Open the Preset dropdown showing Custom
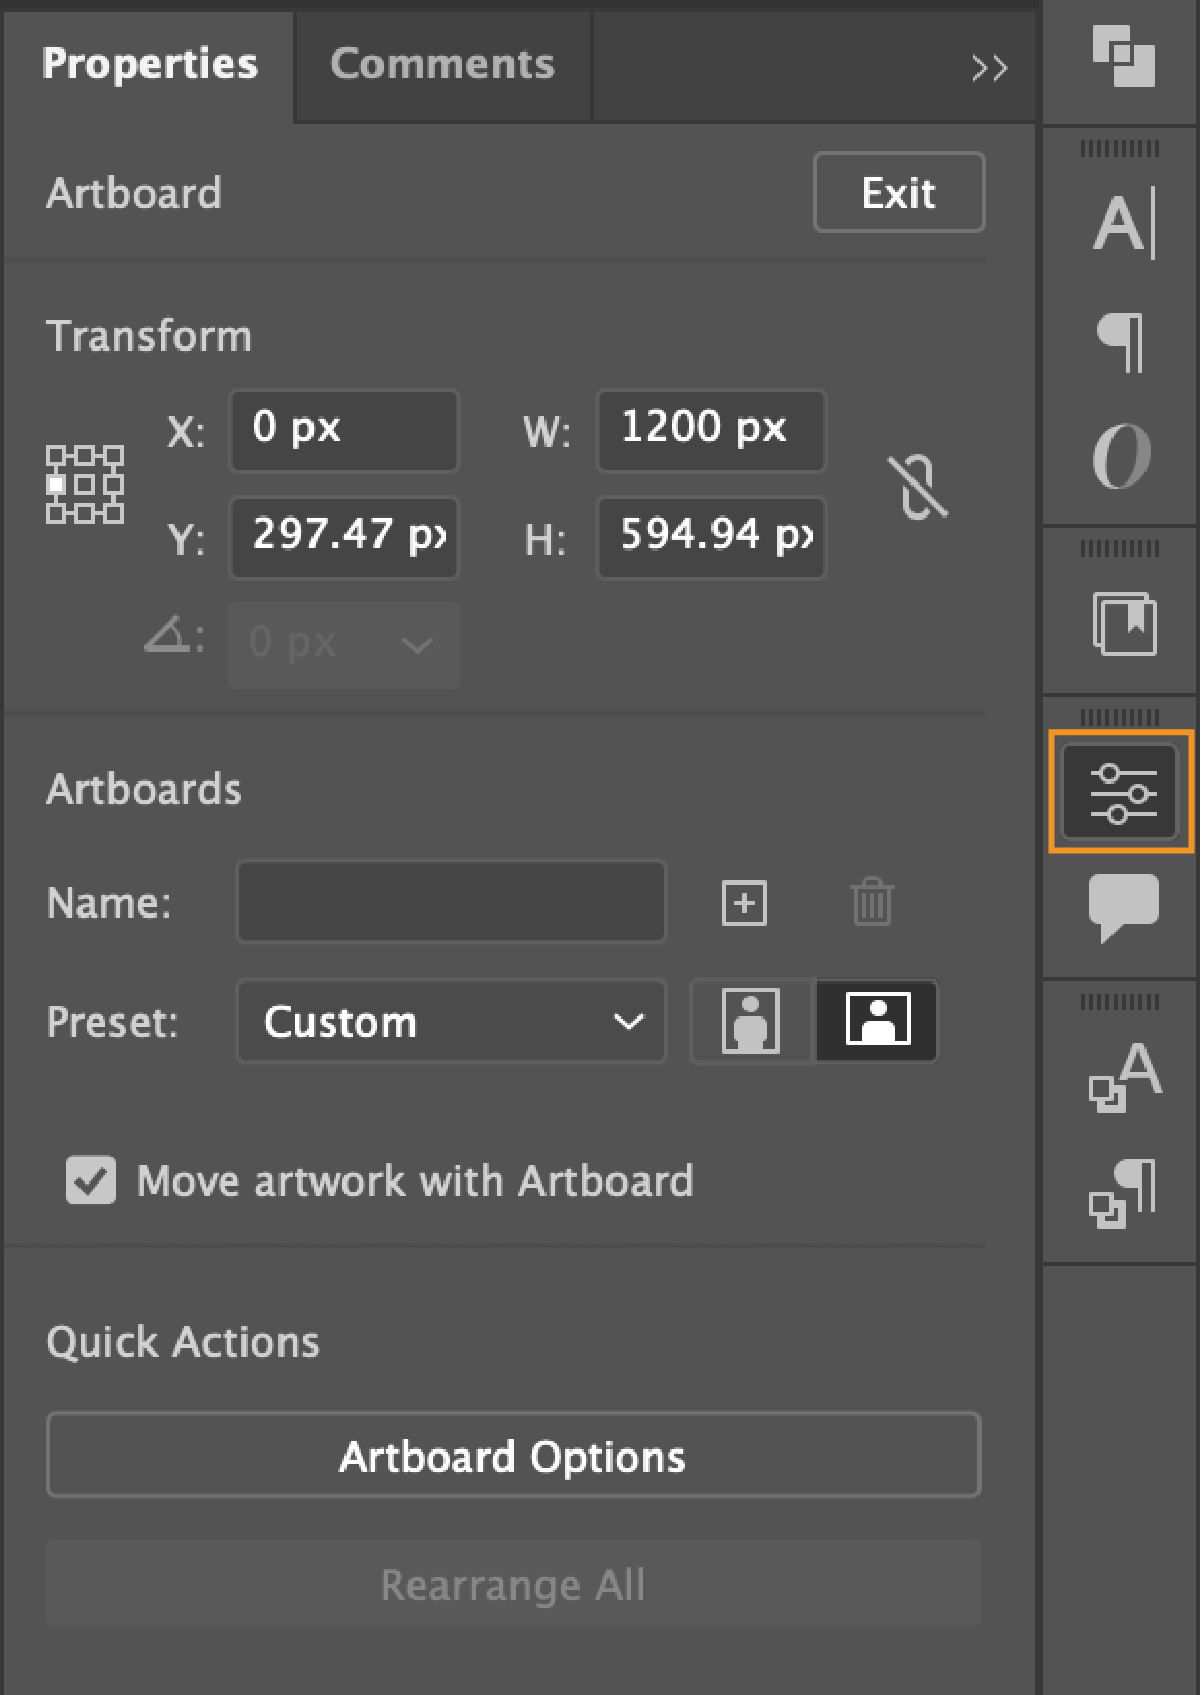 tap(451, 1022)
